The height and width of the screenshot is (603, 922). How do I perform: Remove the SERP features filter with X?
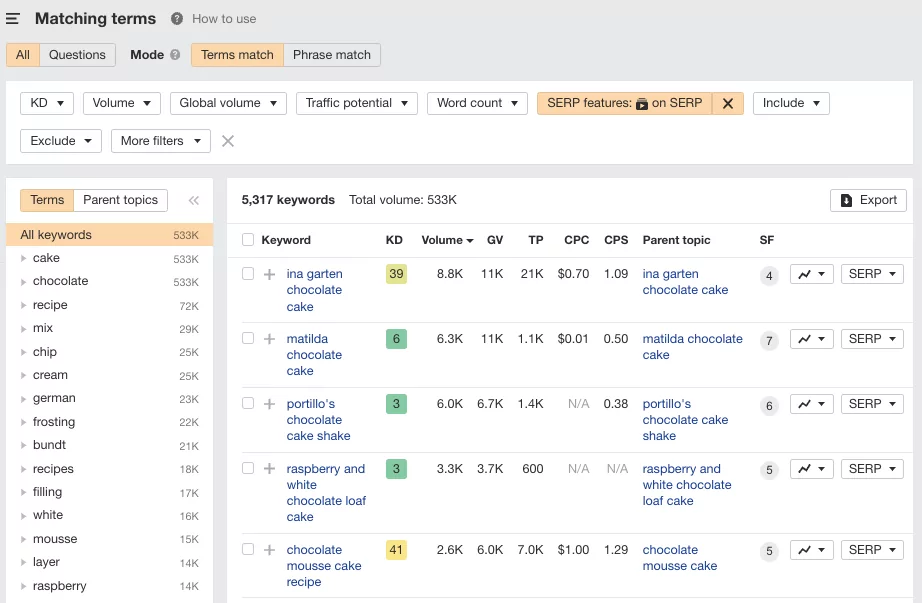[728, 103]
